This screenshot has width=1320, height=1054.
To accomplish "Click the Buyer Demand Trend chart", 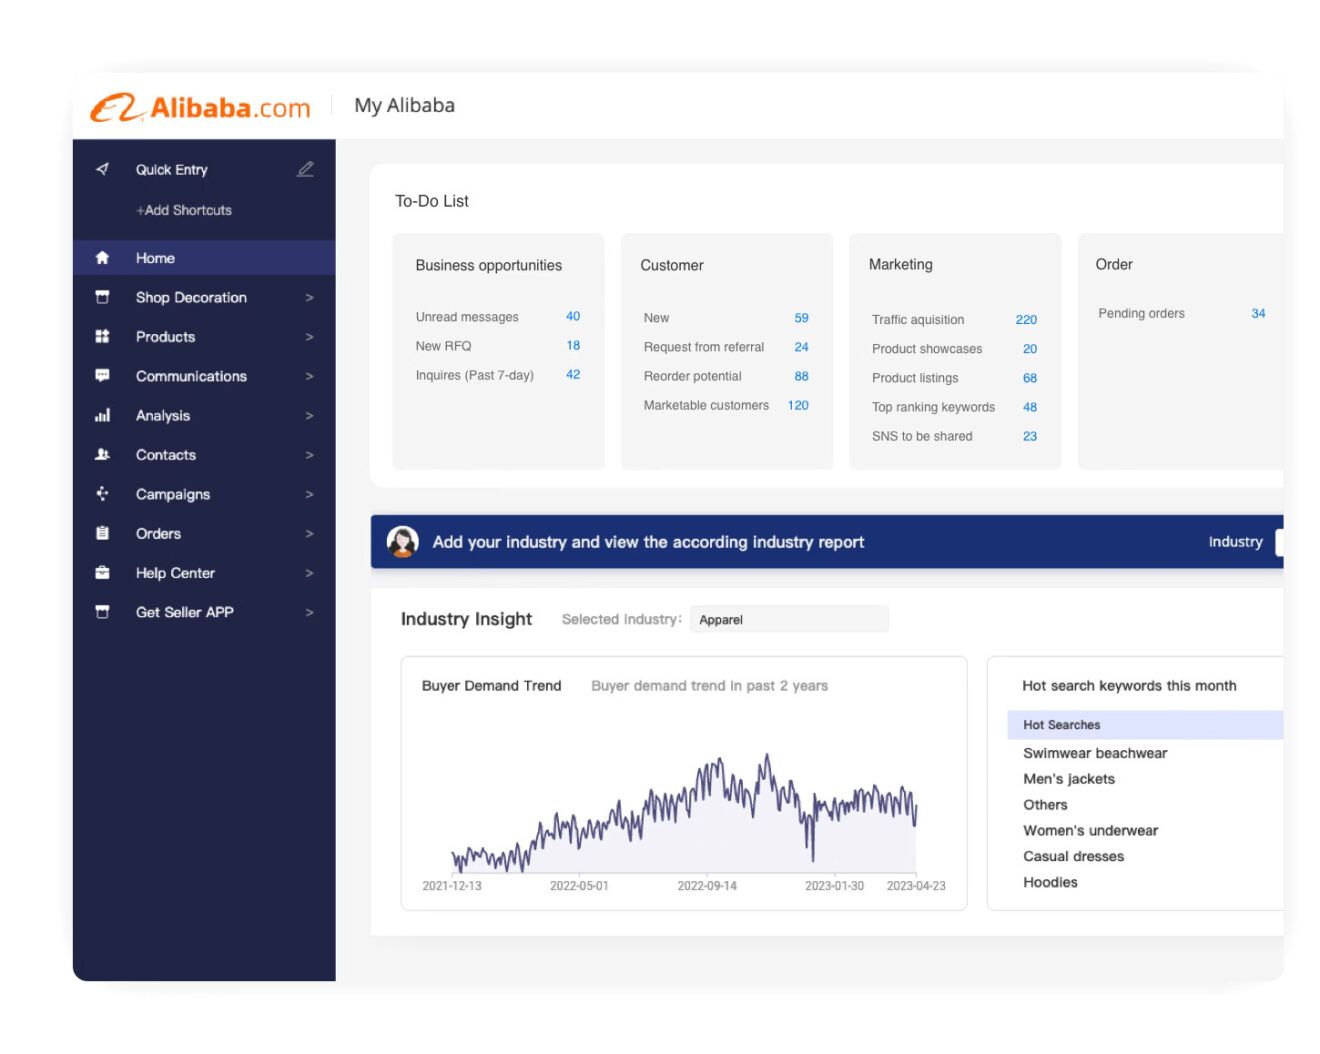I will [x=684, y=810].
